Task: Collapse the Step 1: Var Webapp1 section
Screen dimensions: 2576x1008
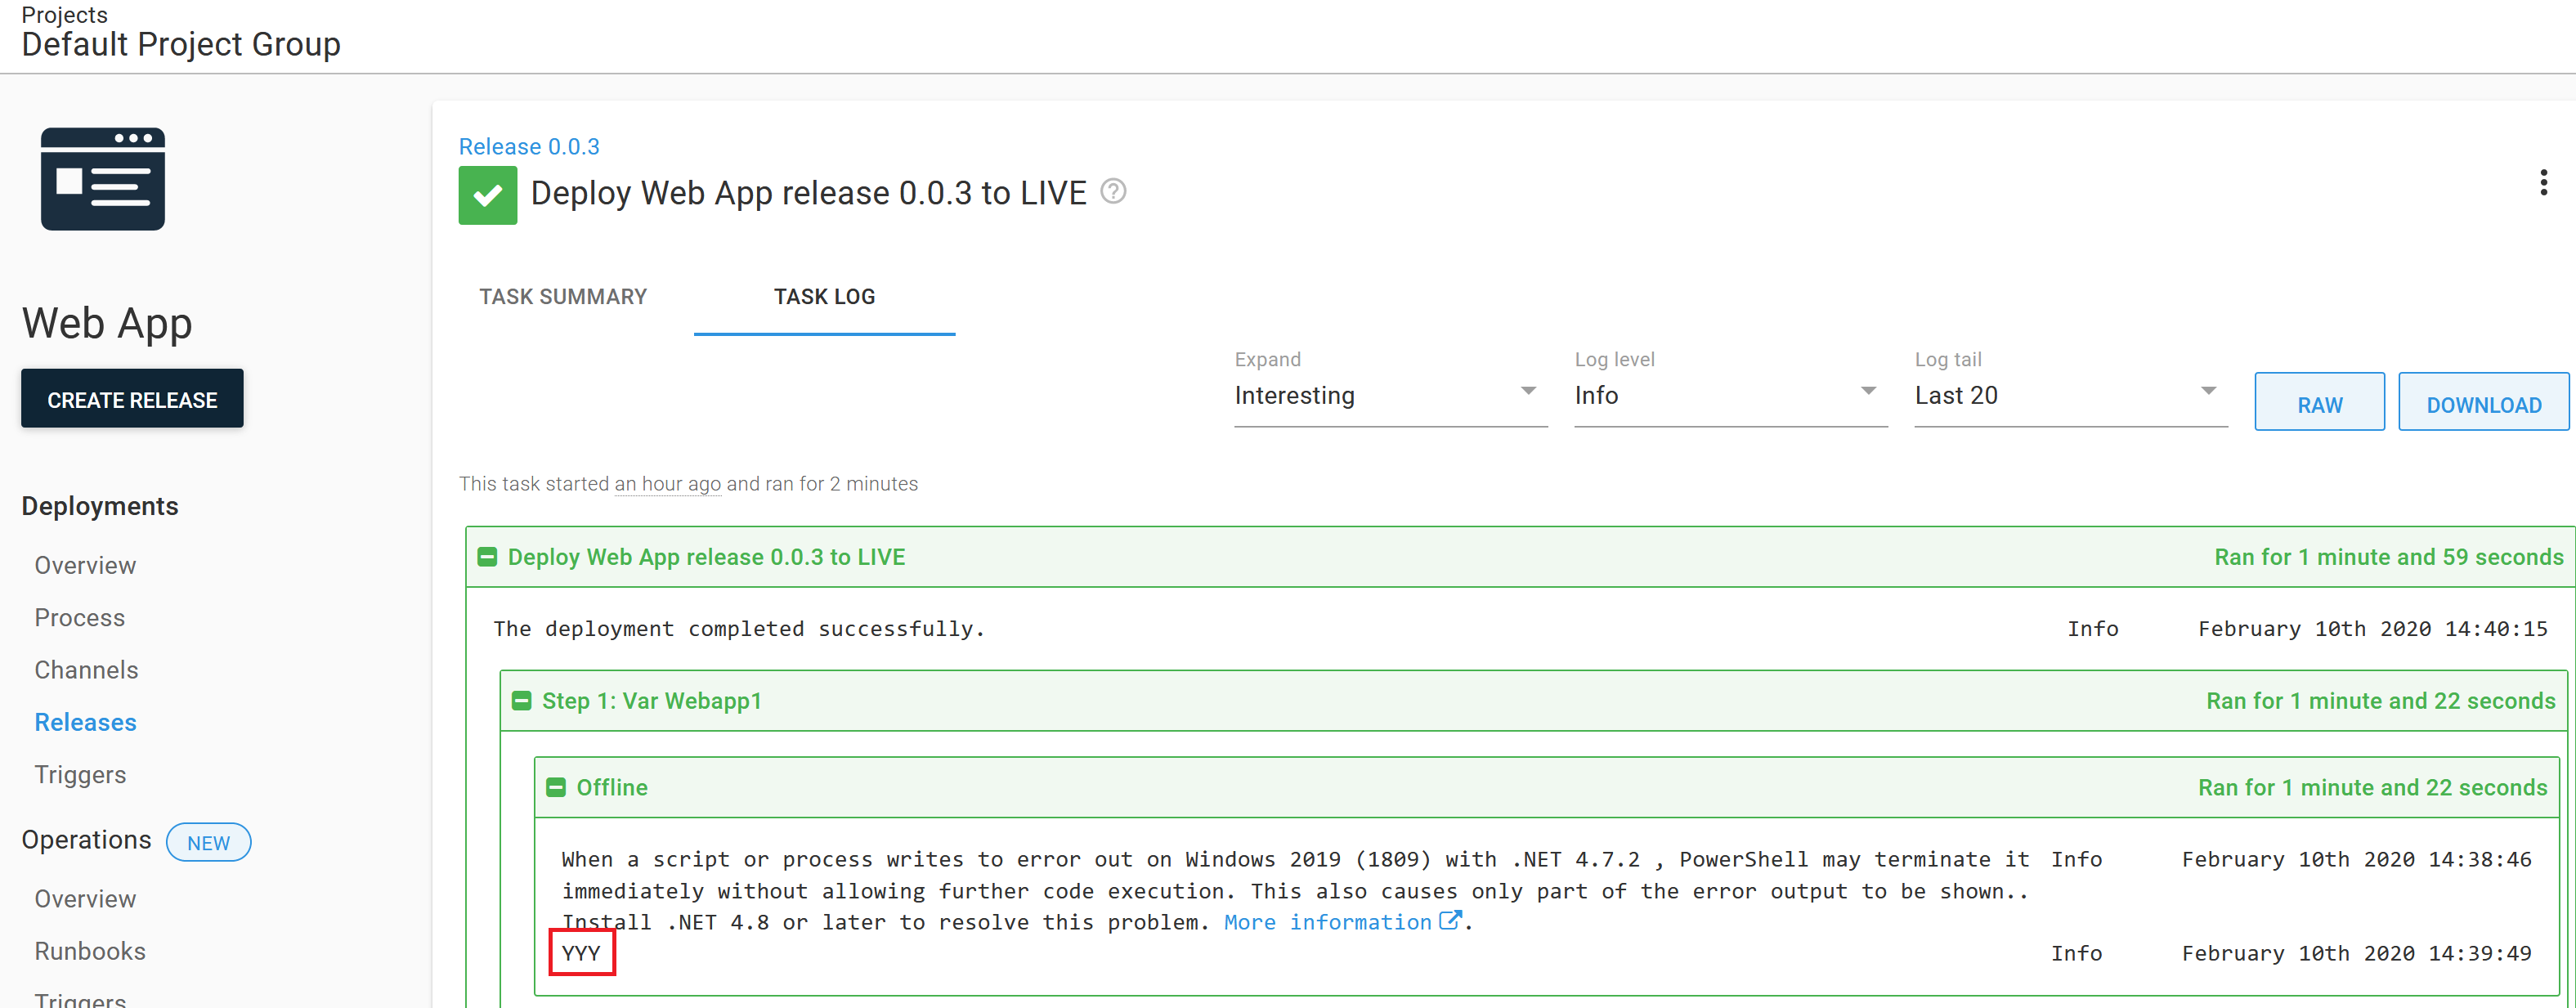Action: point(521,701)
